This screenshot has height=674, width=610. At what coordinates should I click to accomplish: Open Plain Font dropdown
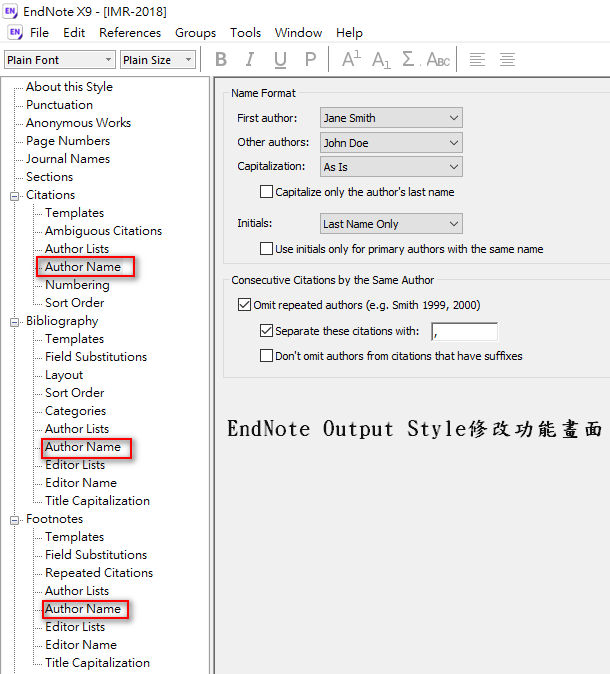pos(60,60)
